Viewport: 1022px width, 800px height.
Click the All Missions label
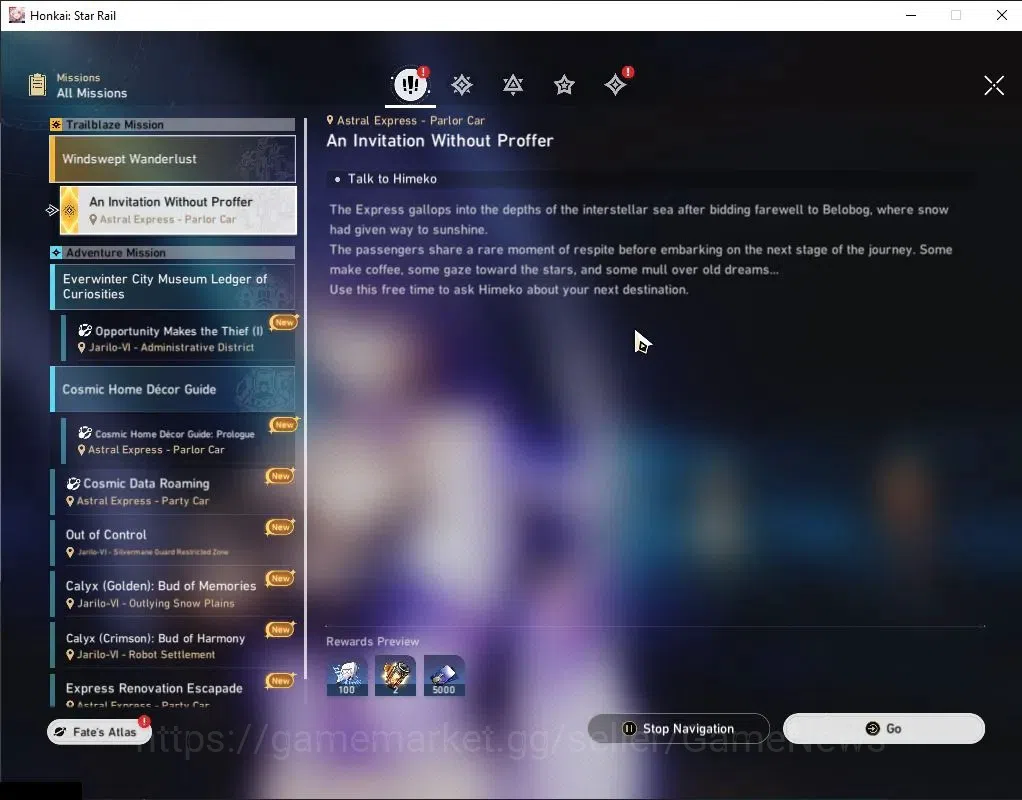tap(92, 93)
